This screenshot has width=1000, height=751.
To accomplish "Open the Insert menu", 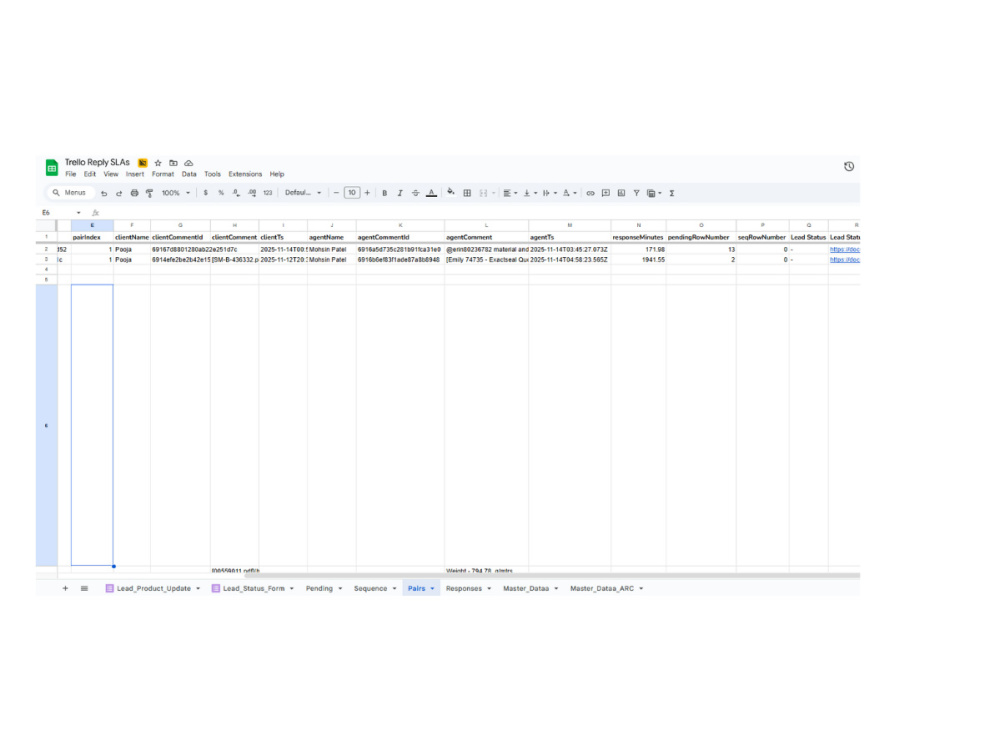I will click(x=135, y=174).
